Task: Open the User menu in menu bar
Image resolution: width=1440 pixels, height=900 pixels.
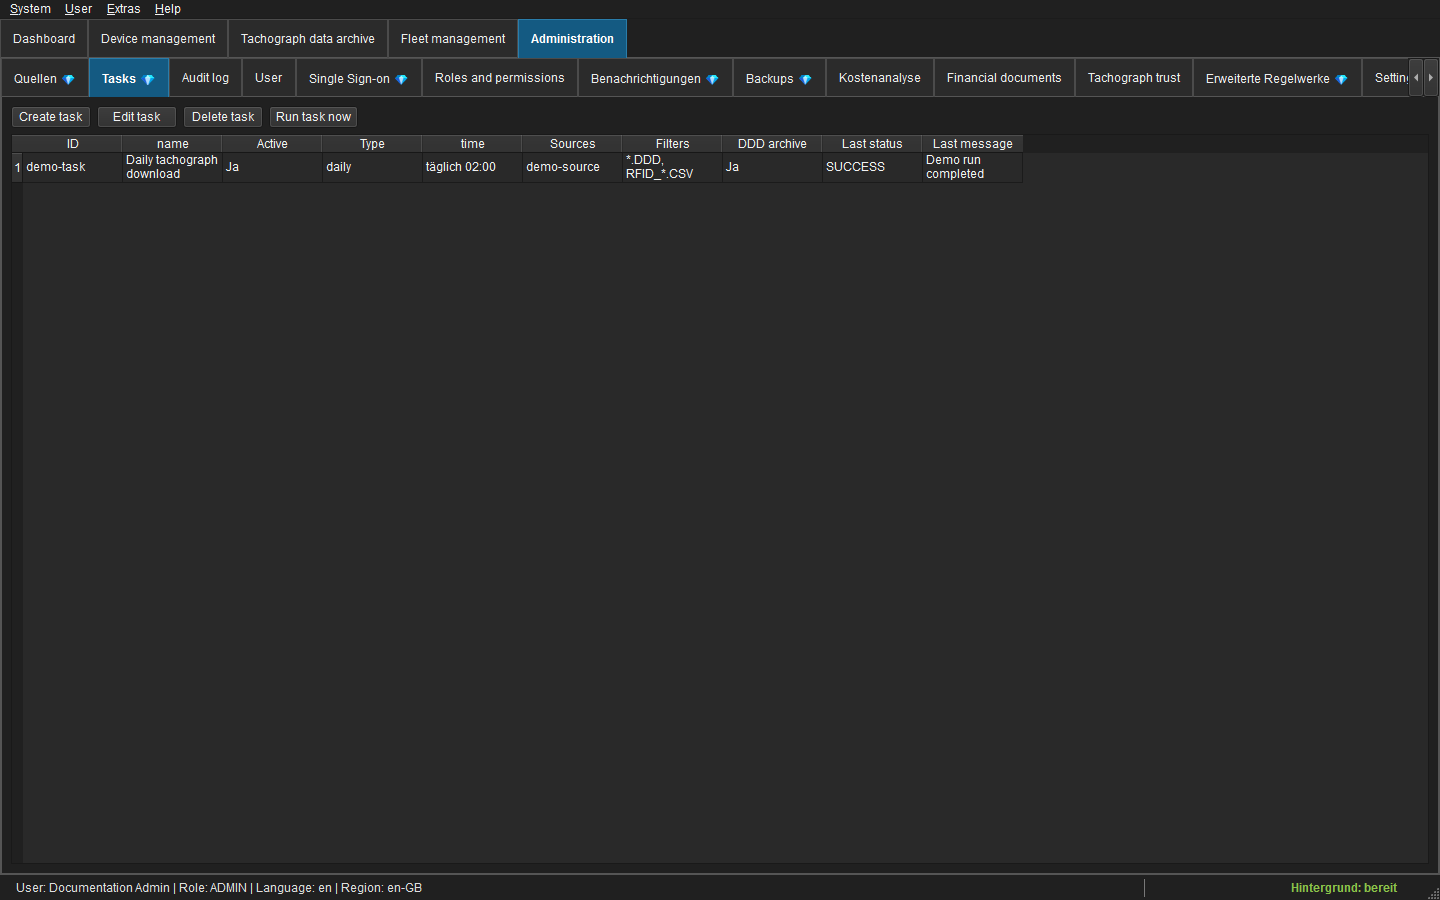Action: coord(78,9)
